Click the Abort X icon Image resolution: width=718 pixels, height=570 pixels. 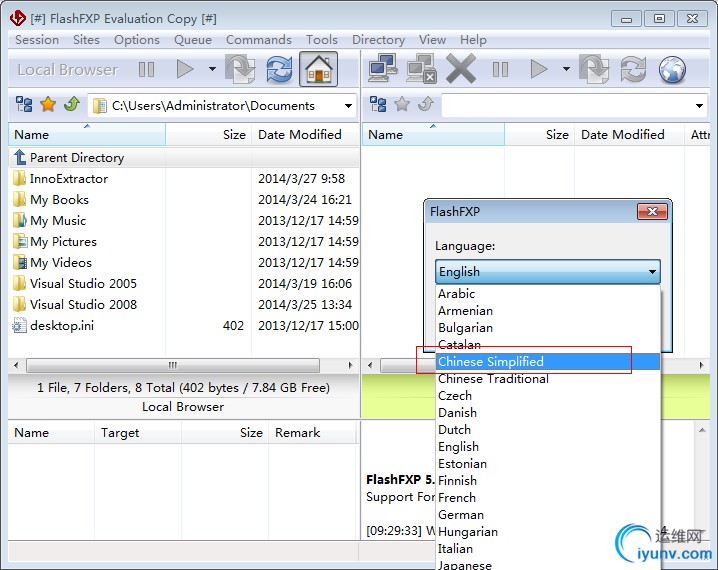pyautogui.click(x=461, y=69)
